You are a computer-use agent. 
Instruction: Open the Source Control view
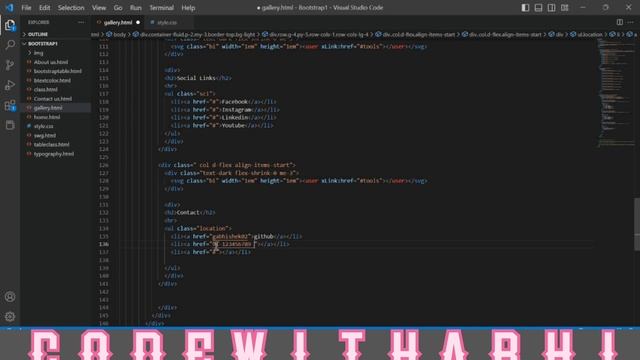(x=10, y=65)
